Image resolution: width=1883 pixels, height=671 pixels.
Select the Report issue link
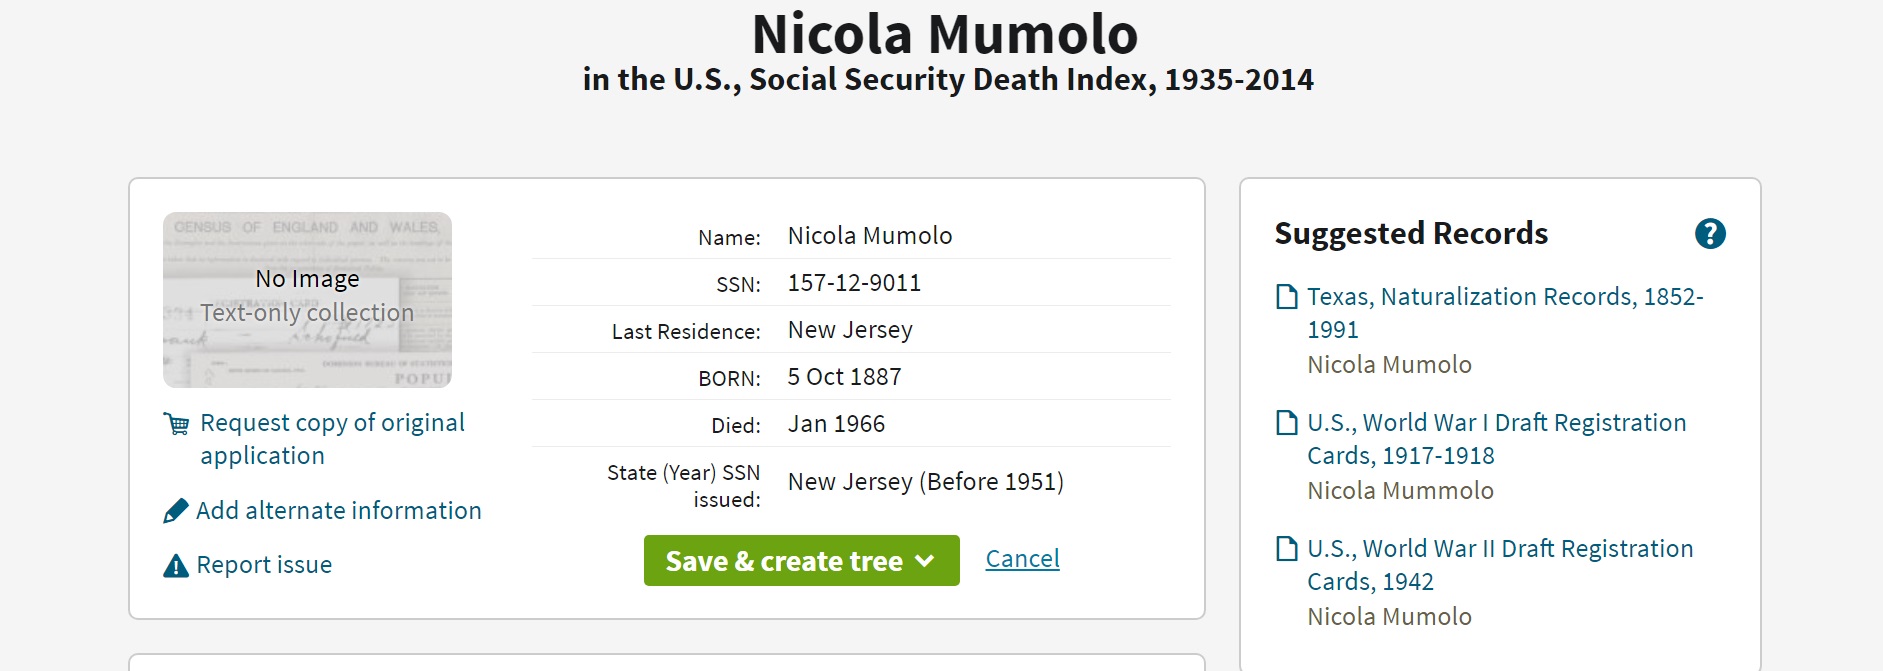(x=264, y=565)
